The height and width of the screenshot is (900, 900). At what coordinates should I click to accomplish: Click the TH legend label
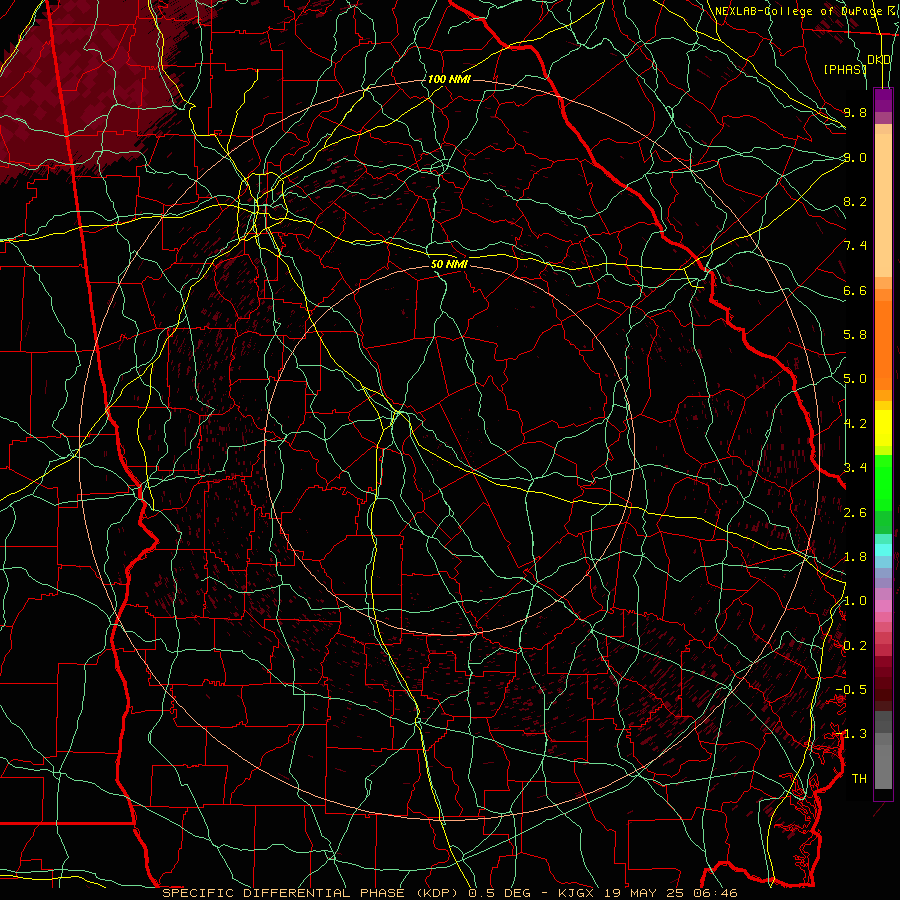[859, 779]
